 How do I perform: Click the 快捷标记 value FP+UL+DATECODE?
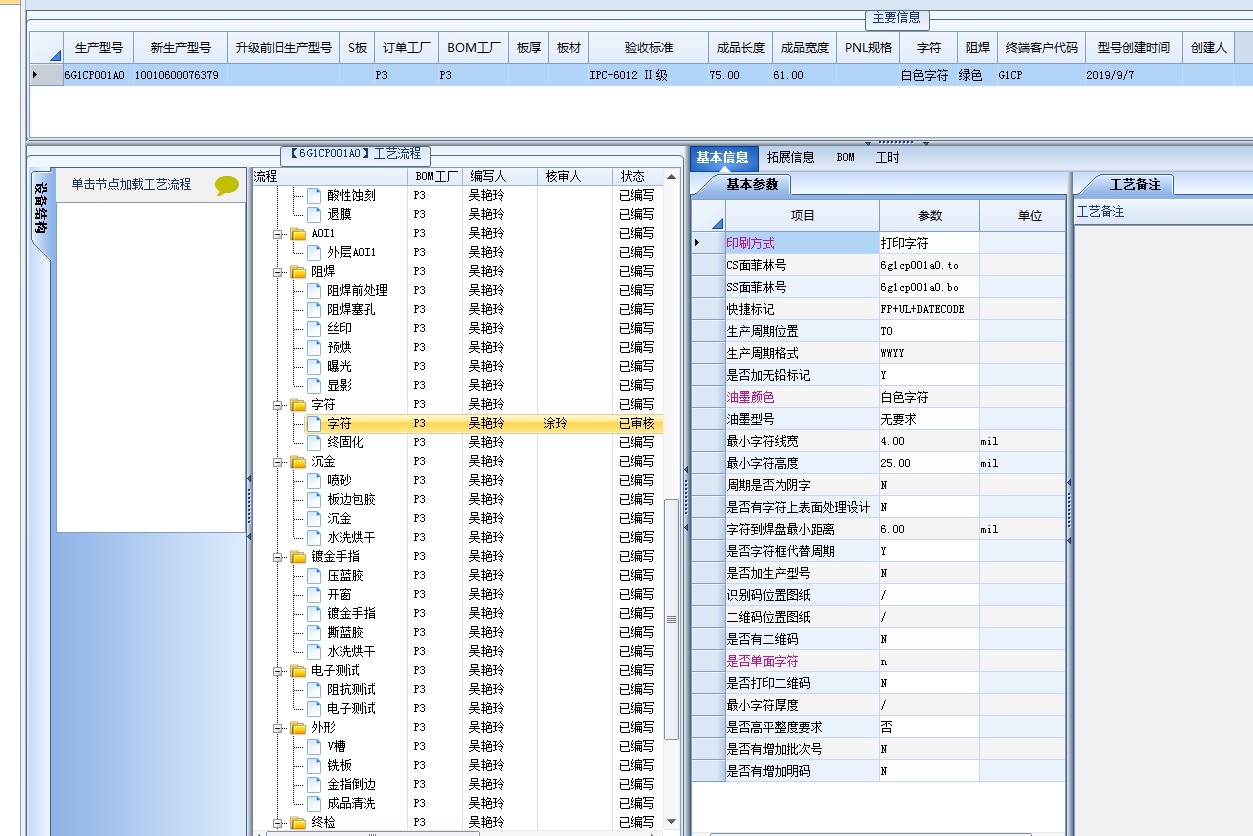[928, 309]
